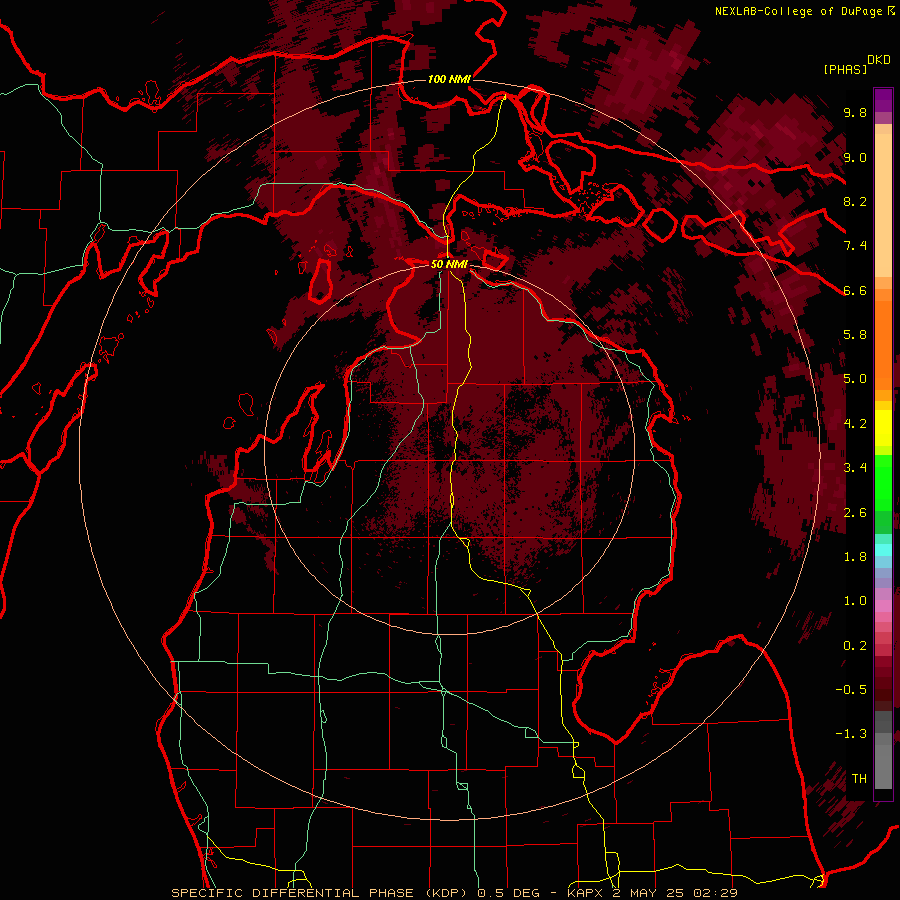Click the DKD PHAS legend title
This screenshot has height=900, width=900.
(x=856, y=65)
